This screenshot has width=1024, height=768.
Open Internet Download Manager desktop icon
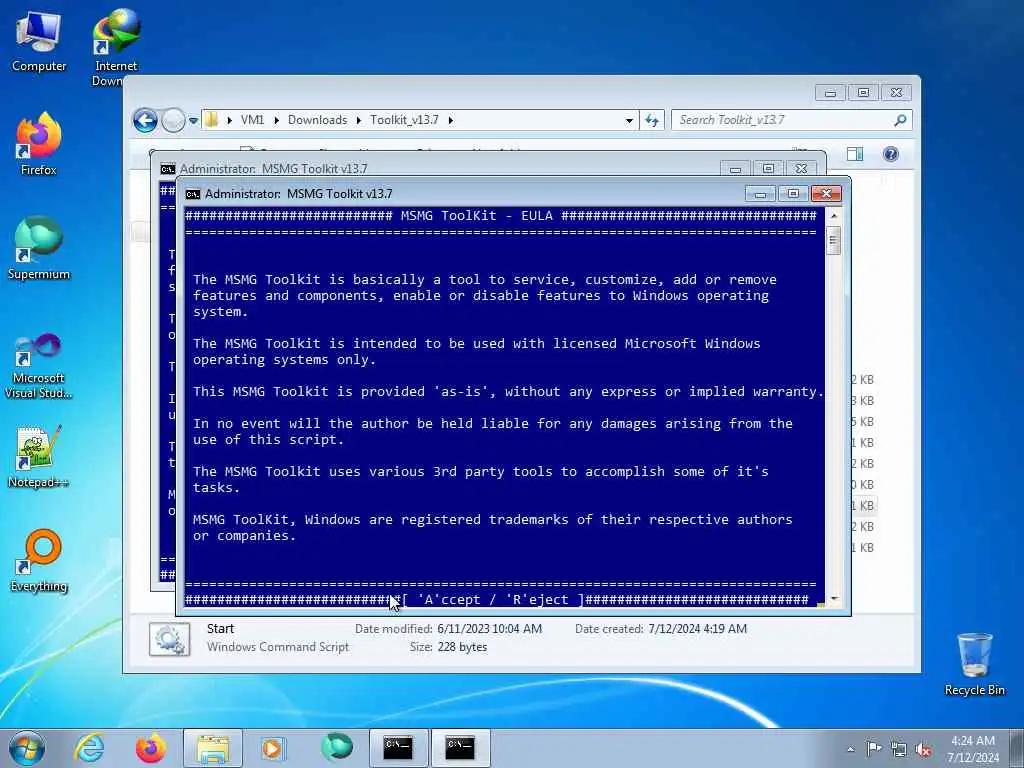pos(116,47)
